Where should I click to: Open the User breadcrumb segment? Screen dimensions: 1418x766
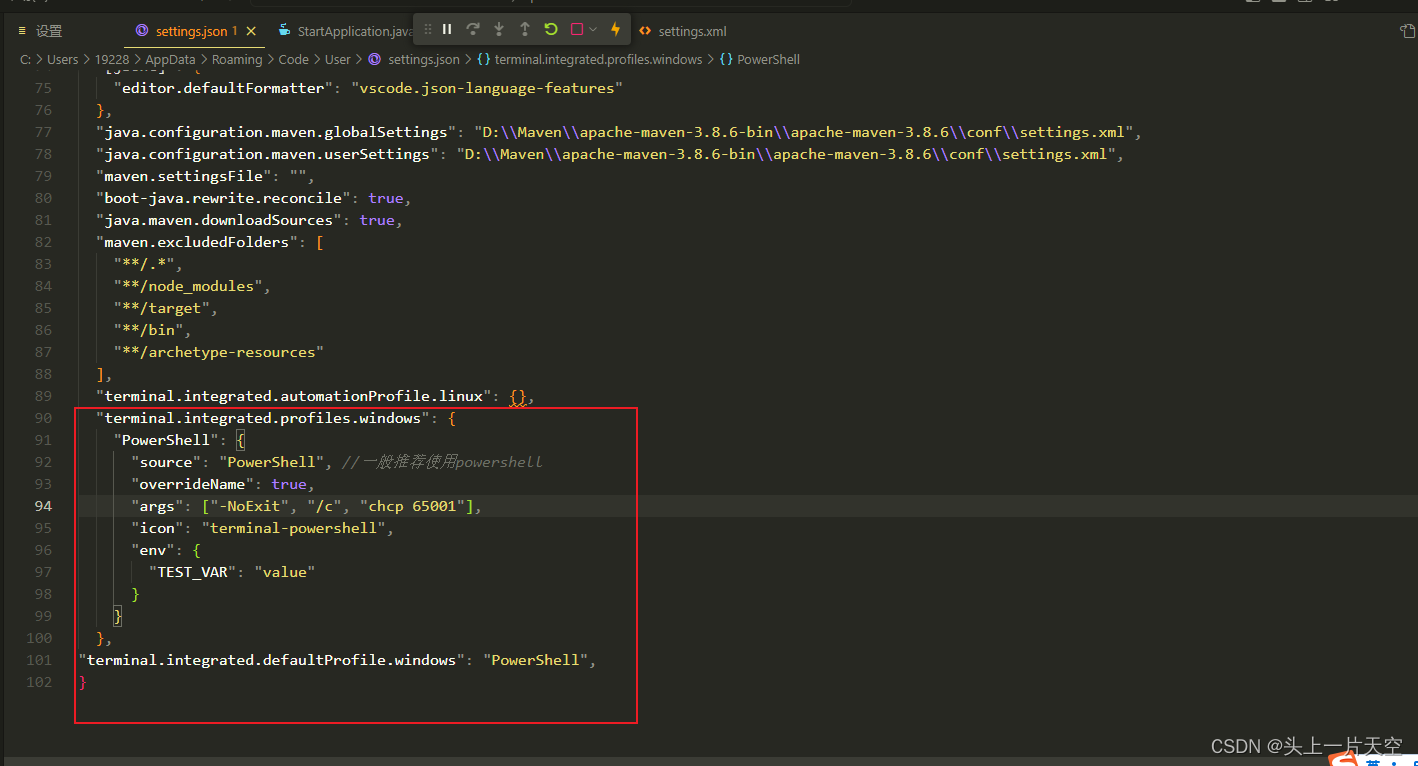click(338, 59)
